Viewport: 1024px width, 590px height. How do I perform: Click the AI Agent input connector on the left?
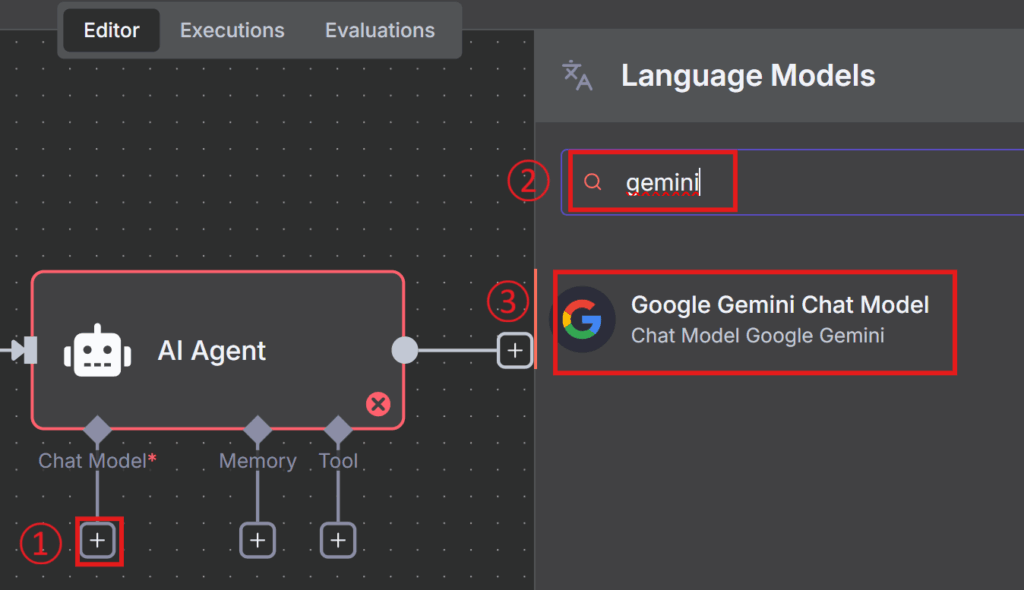coord(26,350)
